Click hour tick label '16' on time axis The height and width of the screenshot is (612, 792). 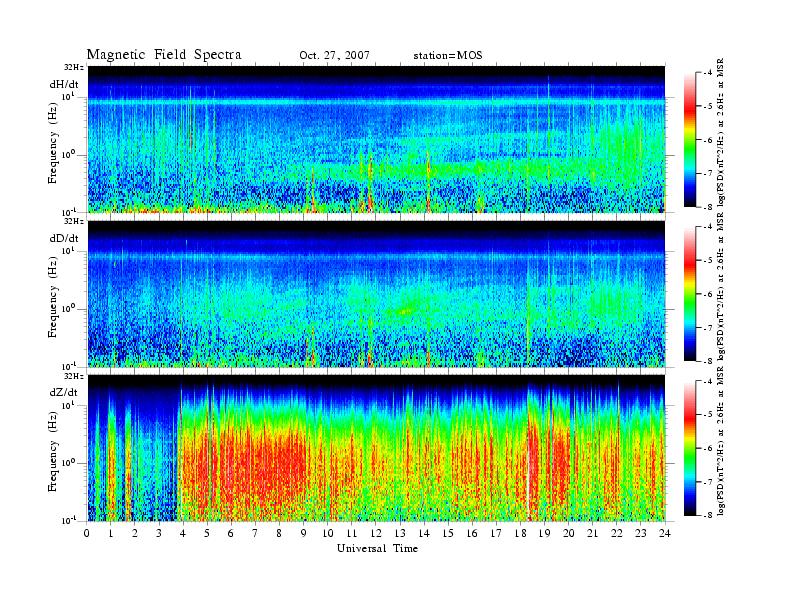[472, 533]
